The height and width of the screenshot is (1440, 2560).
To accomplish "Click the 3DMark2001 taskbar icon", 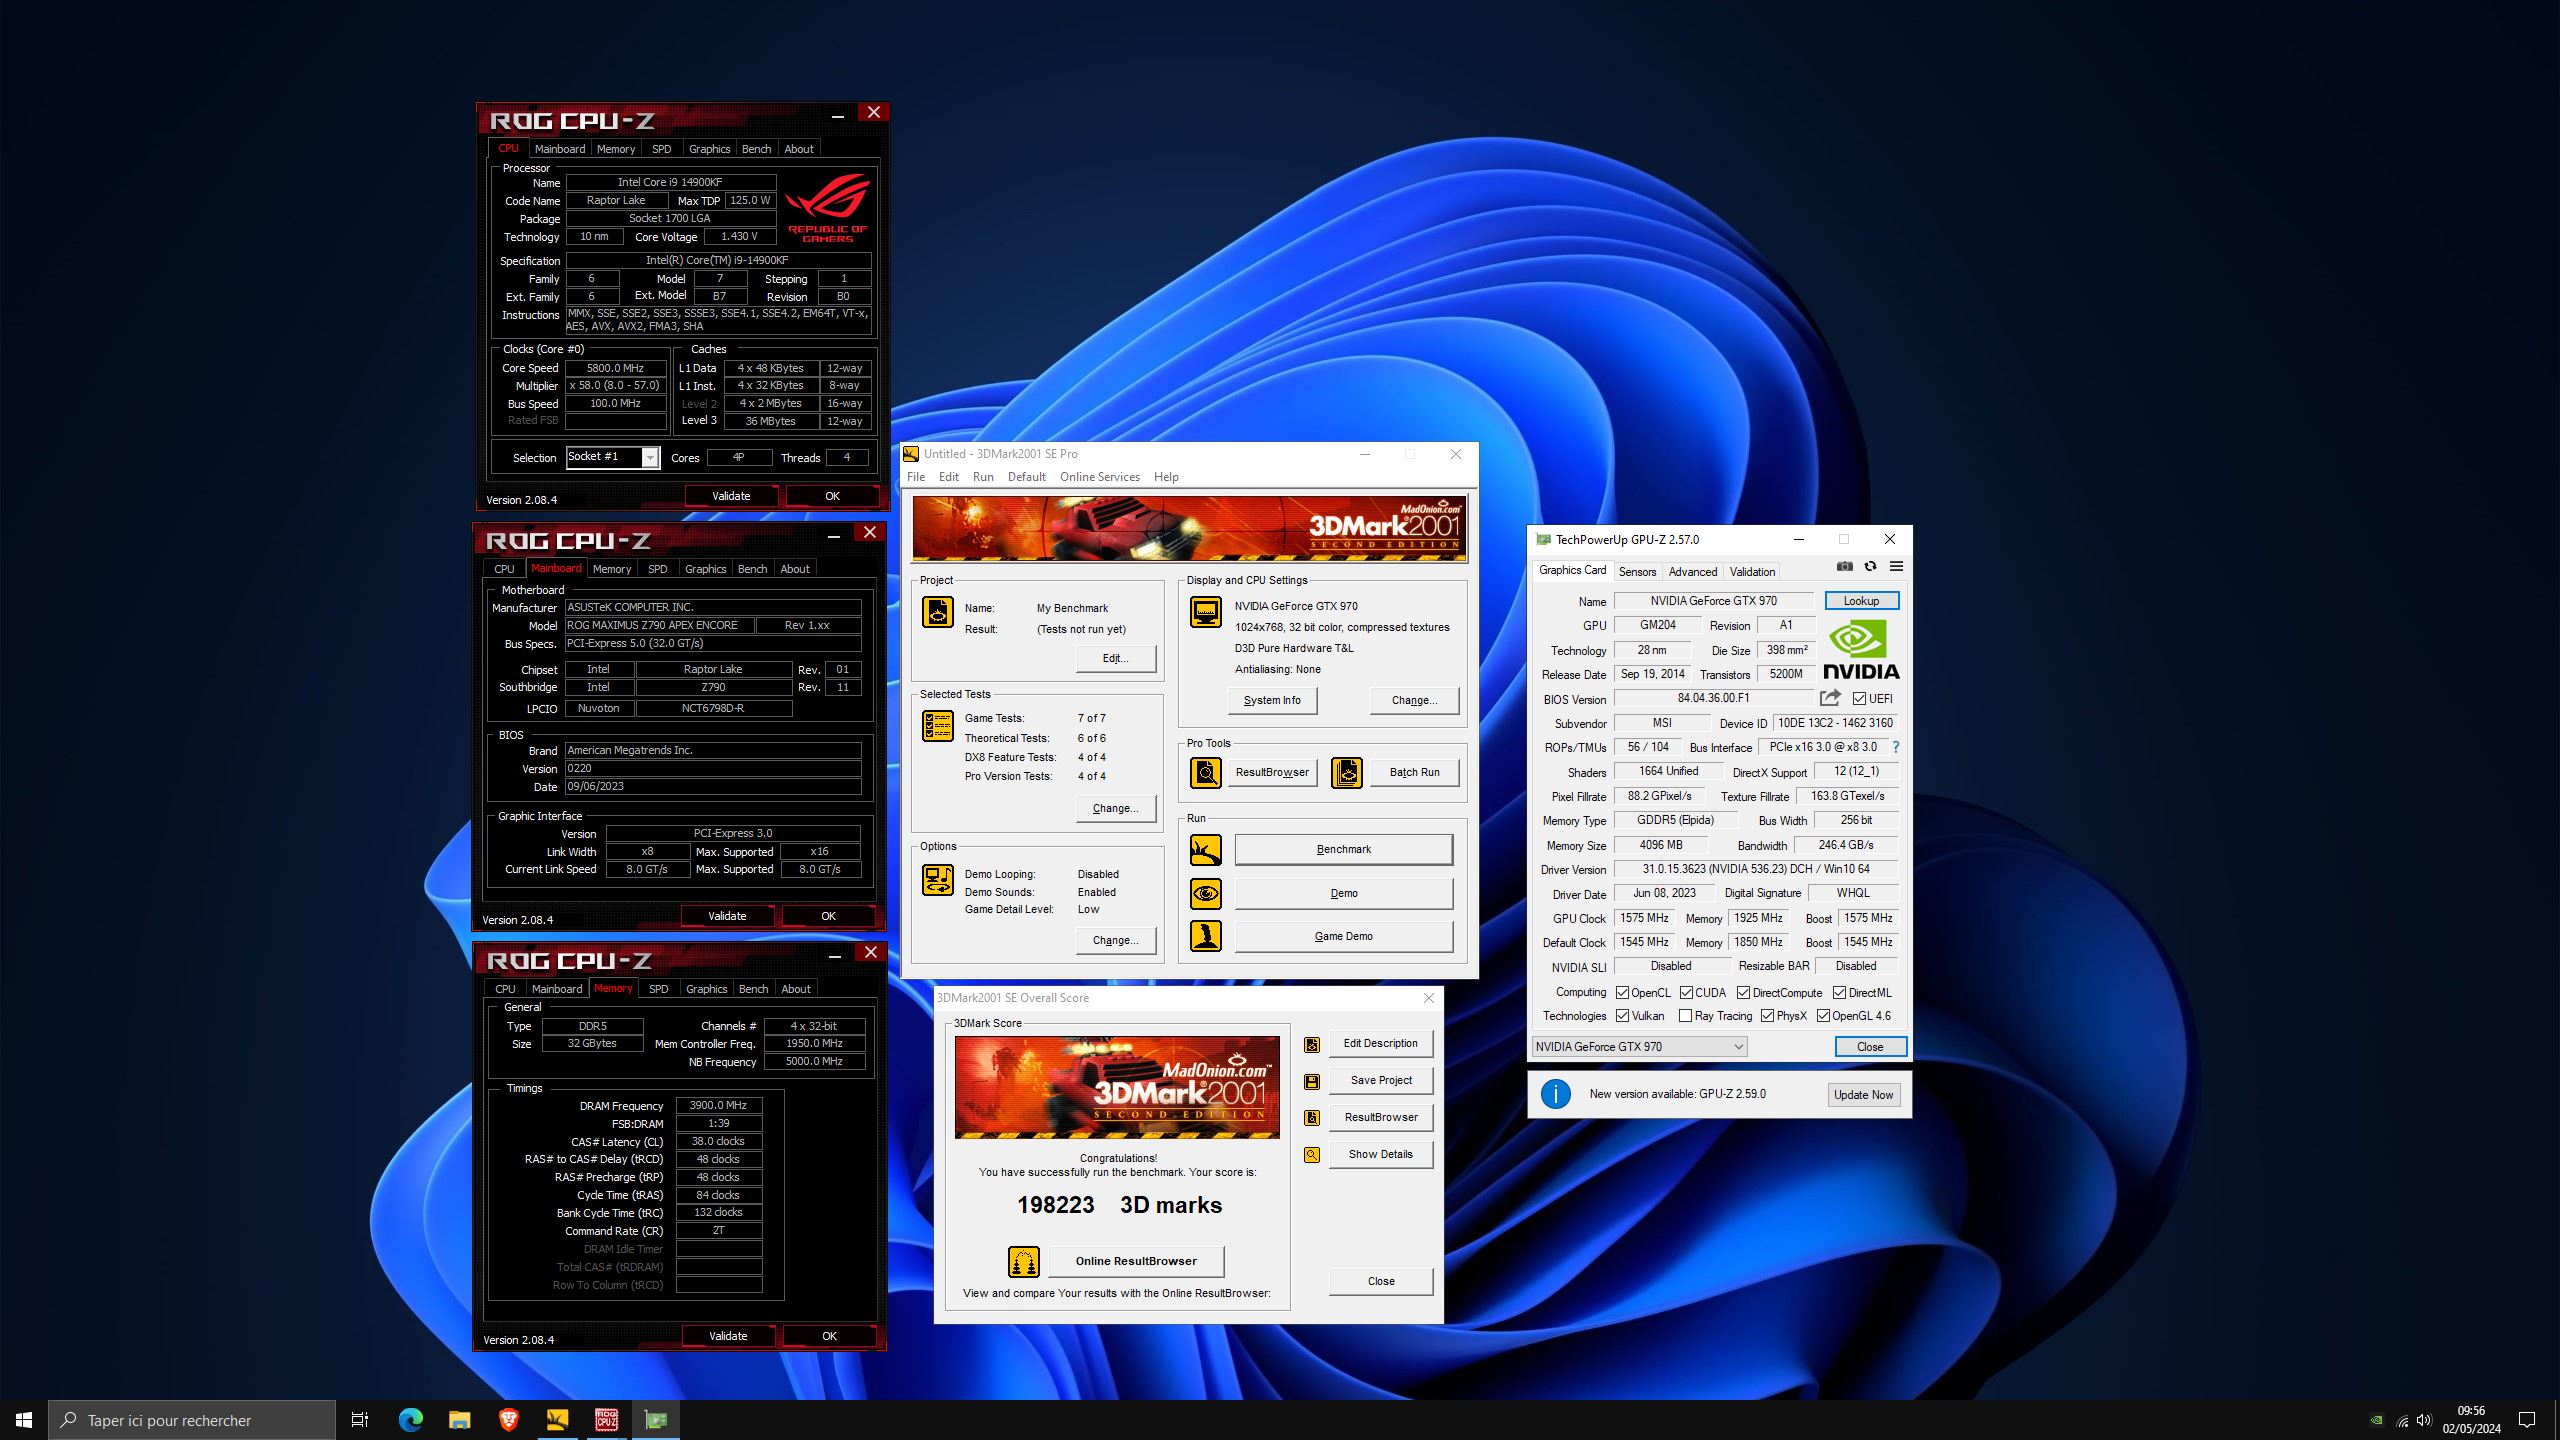I will (x=557, y=1420).
